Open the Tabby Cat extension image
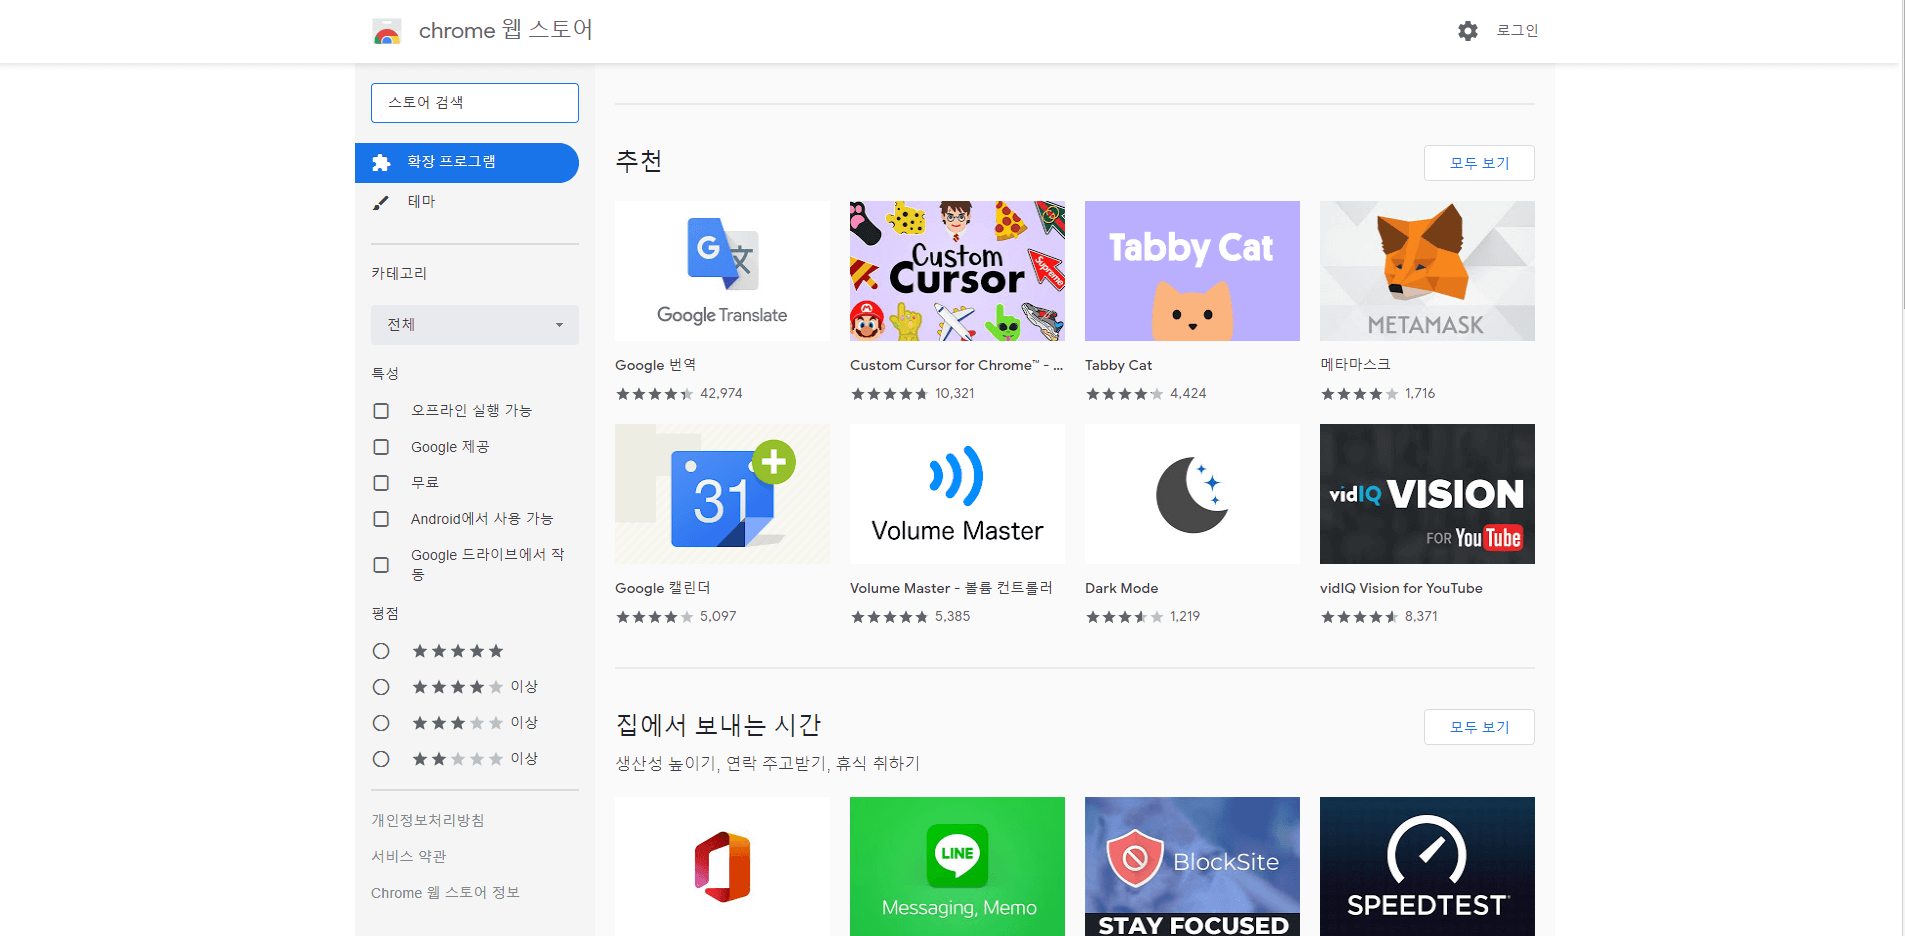The image size is (1905, 936). (x=1192, y=271)
